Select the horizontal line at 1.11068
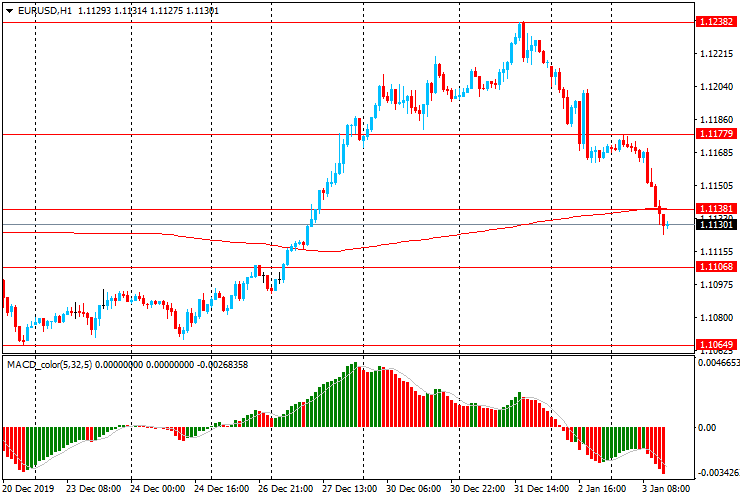This screenshot has width=740, height=500. pyautogui.click(x=349, y=267)
